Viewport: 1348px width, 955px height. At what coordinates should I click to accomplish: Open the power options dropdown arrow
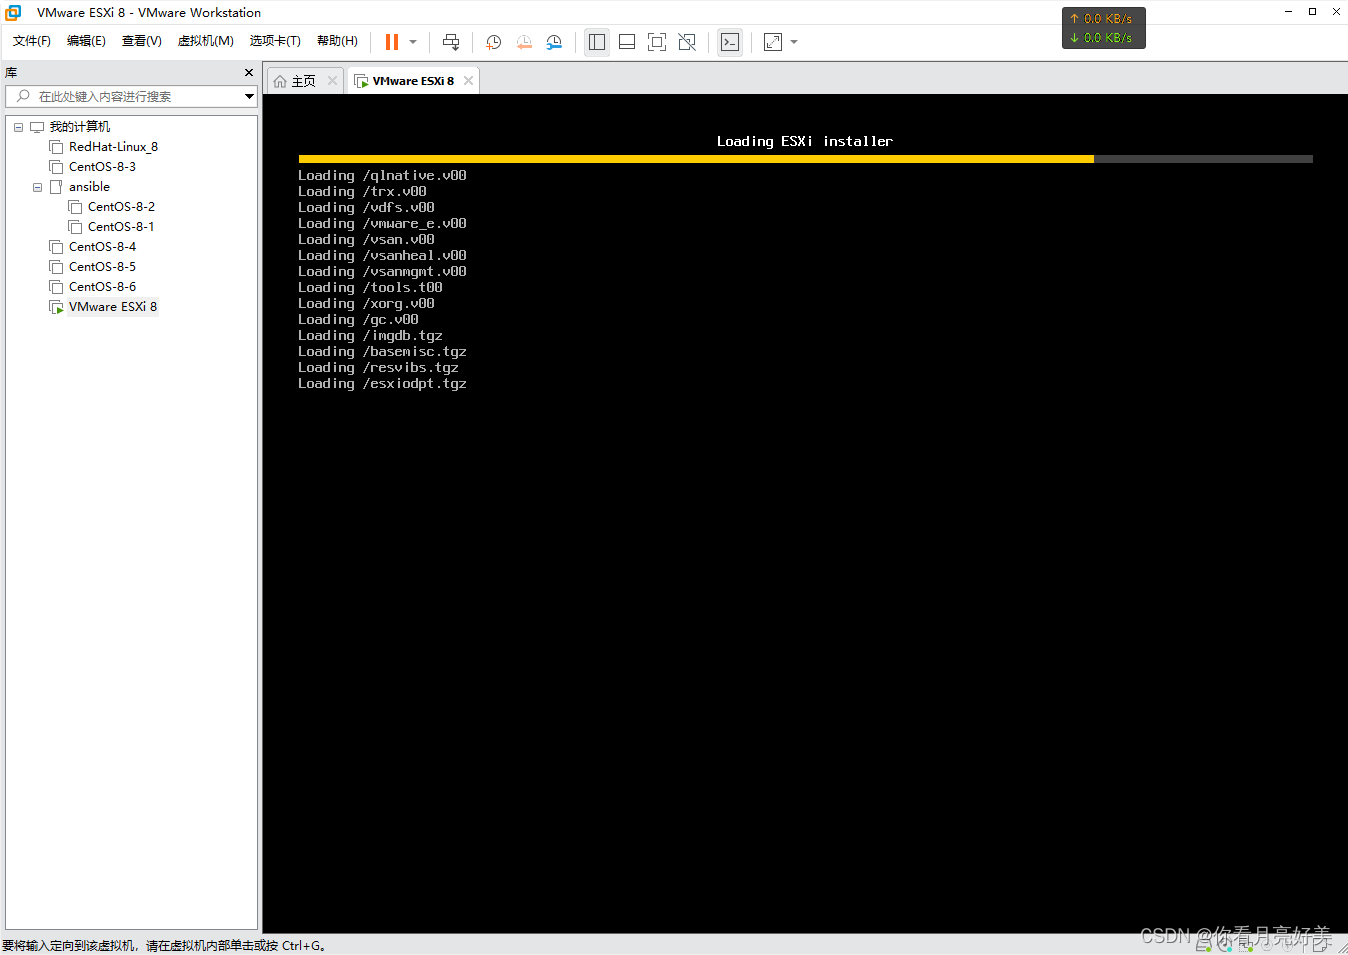click(x=413, y=42)
